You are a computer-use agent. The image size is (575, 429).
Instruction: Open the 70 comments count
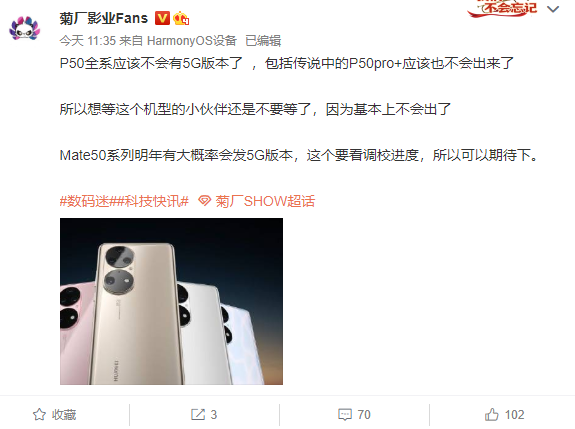[x=364, y=415]
